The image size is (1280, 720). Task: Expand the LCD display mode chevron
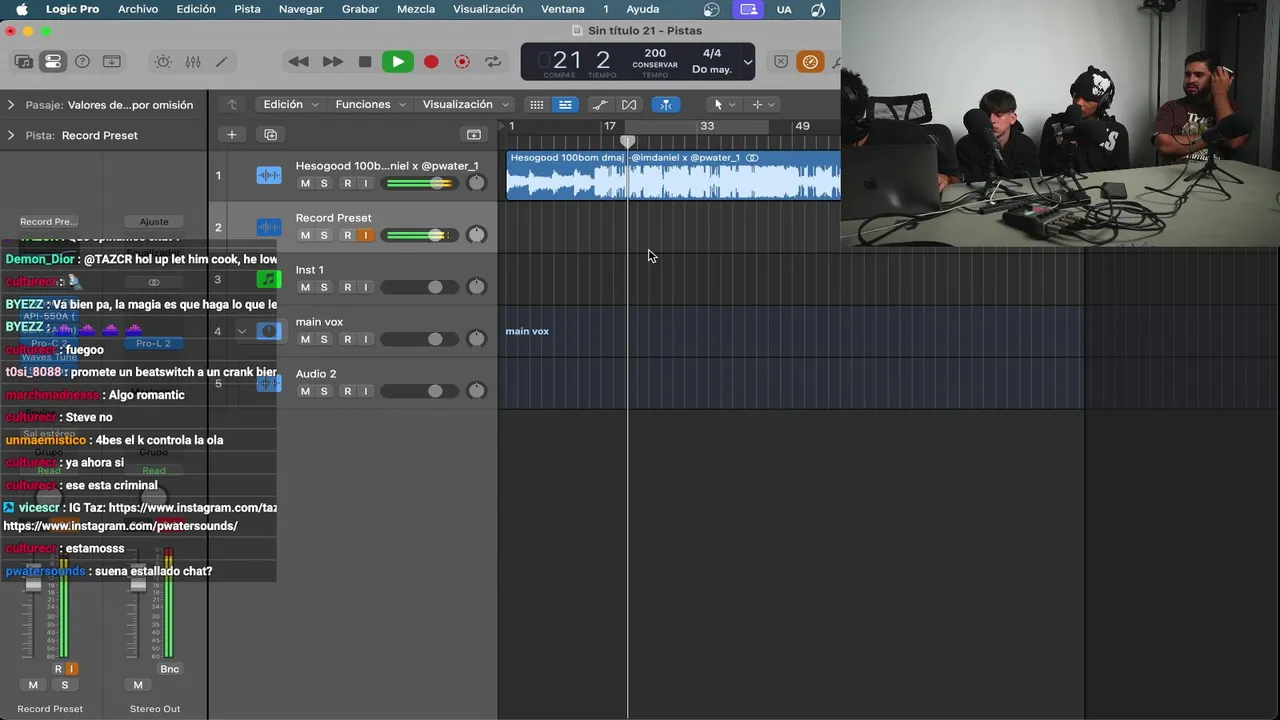click(747, 62)
